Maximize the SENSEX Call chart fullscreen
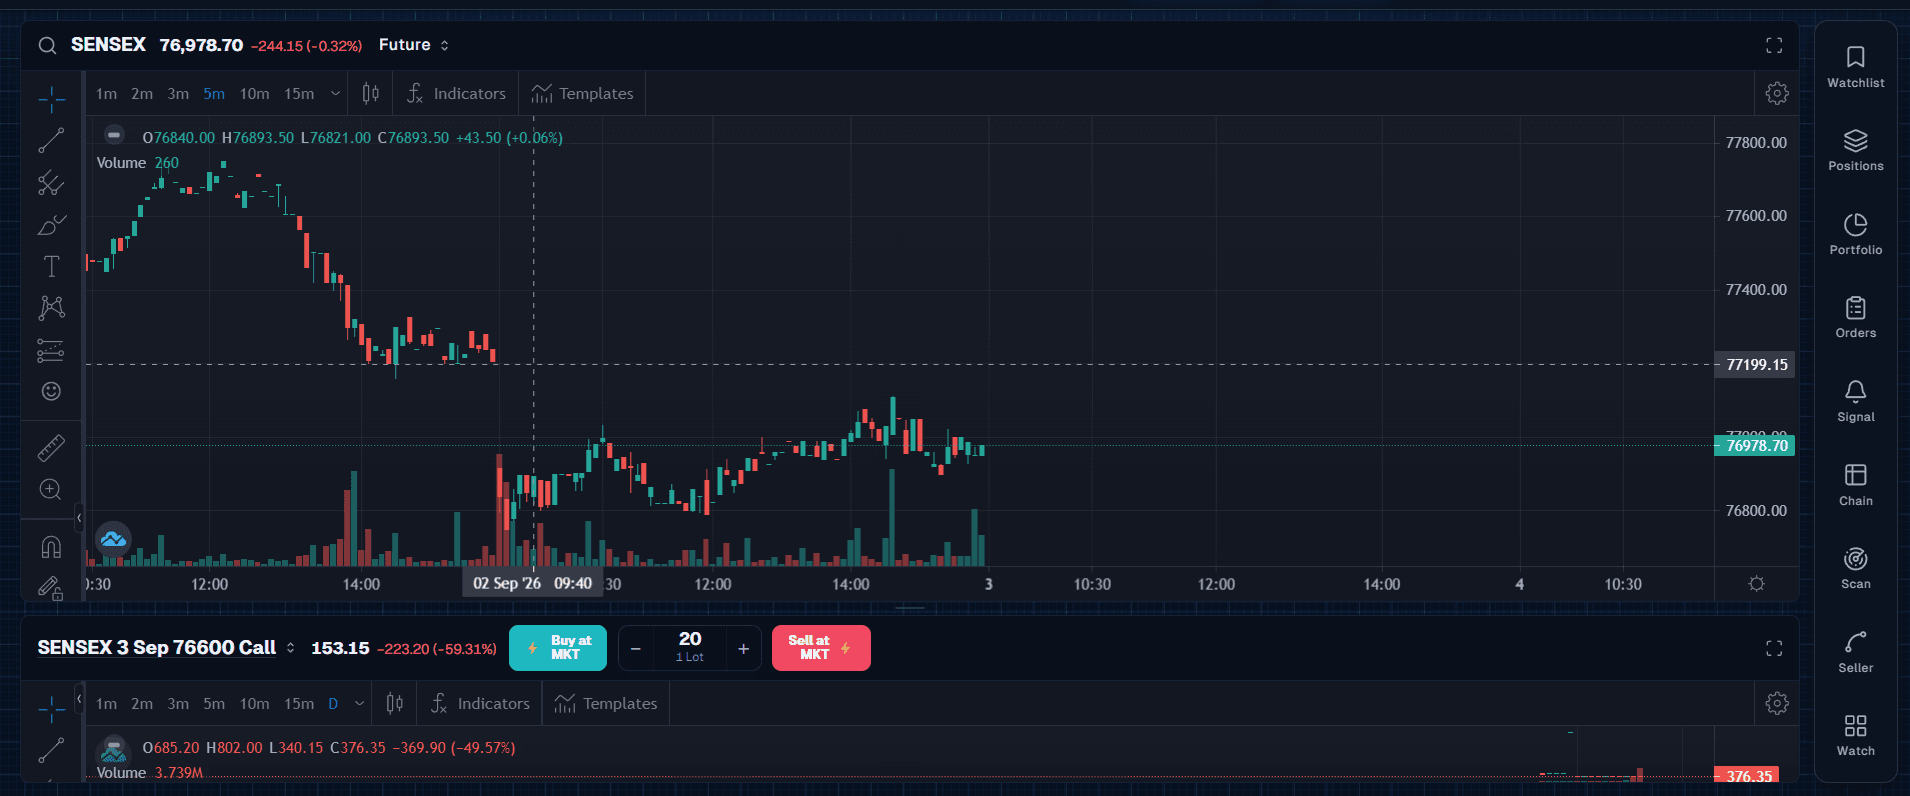This screenshot has height=796, width=1910. tap(1774, 648)
